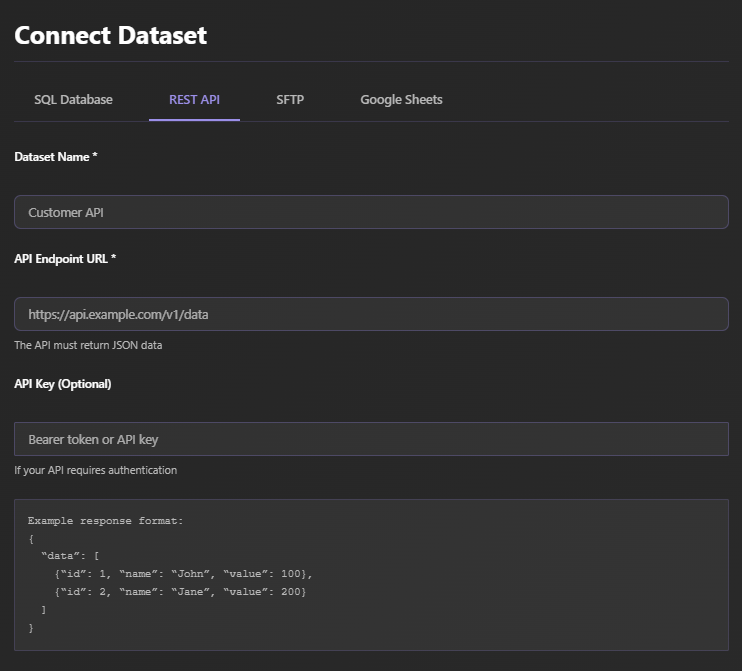Image resolution: width=742 pixels, height=671 pixels.
Task: Focus the API Endpoint URL field
Action: pyautogui.click(x=371, y=314)
